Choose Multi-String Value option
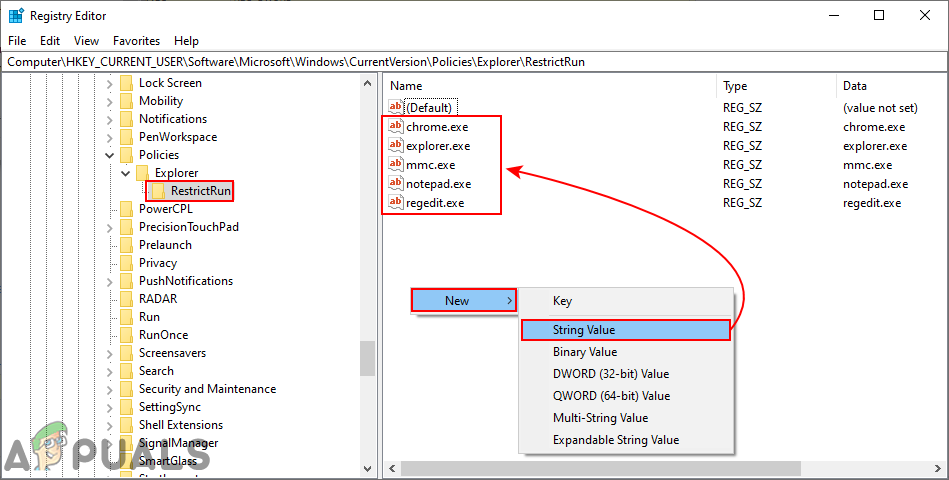This screenshot has height=480, width=949. click(x=625, y=418)
